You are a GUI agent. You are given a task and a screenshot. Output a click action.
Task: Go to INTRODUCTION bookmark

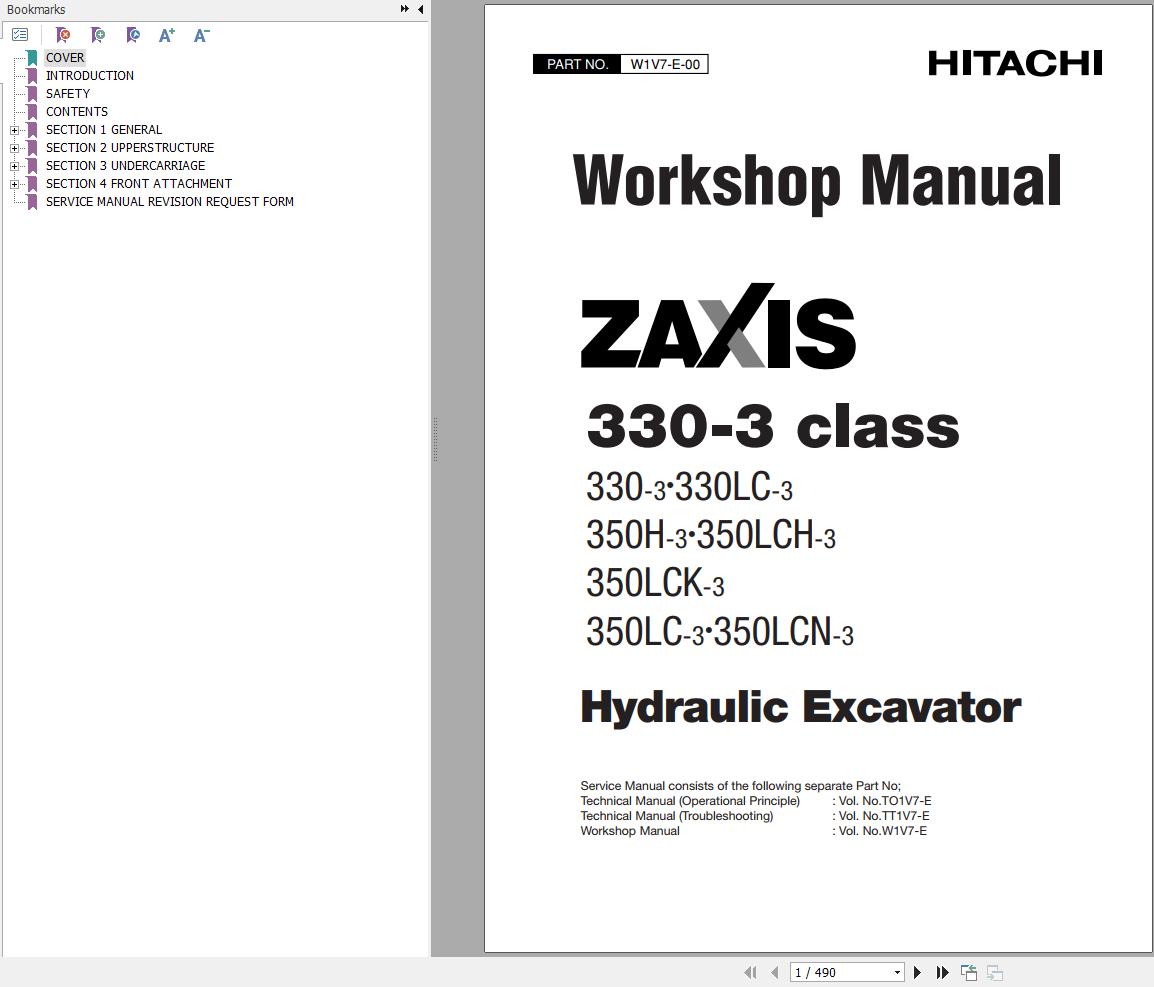(89, 75)
